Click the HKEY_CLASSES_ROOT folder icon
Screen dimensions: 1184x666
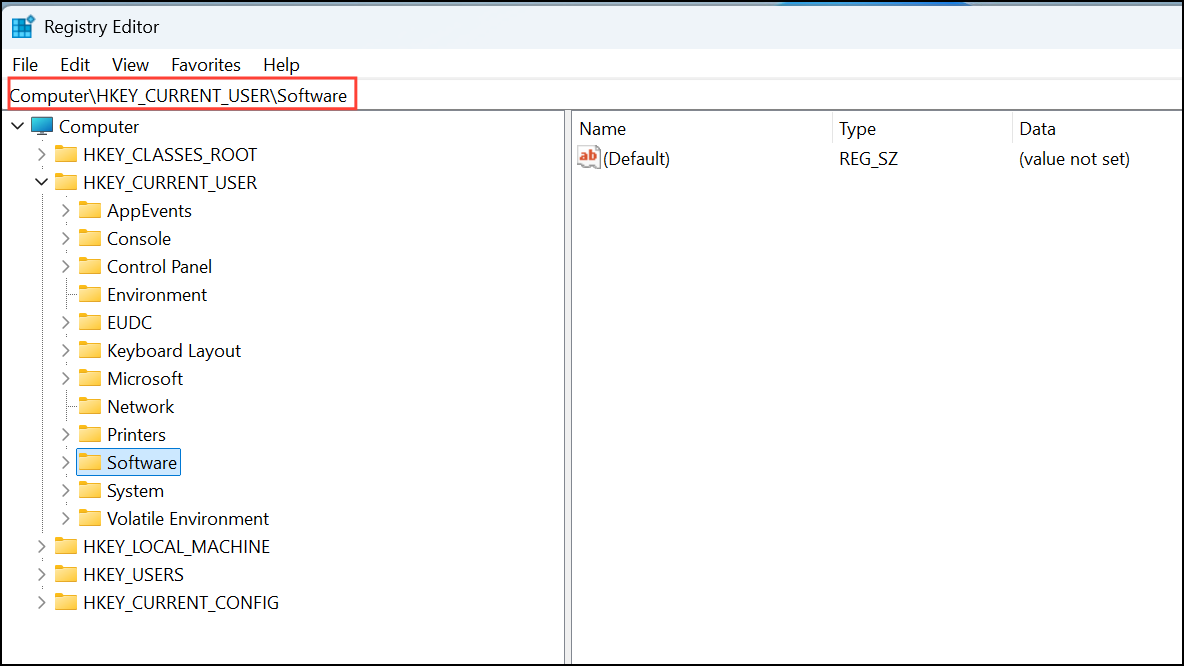click(66, 154)
